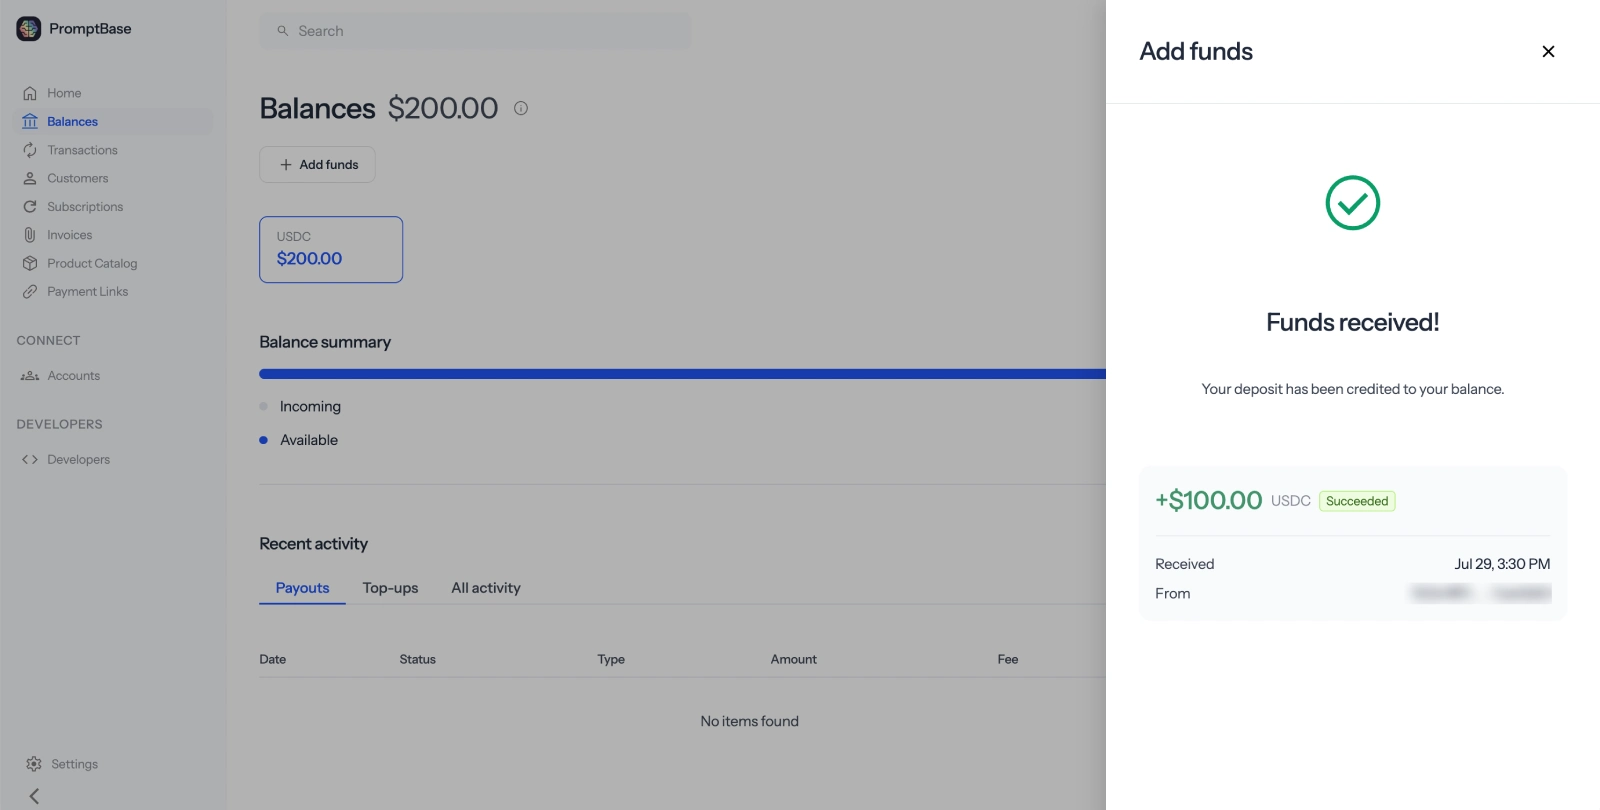Navigate to Invoices
1600x810 pixels.
pyautogui.click(x=69, y=235)
